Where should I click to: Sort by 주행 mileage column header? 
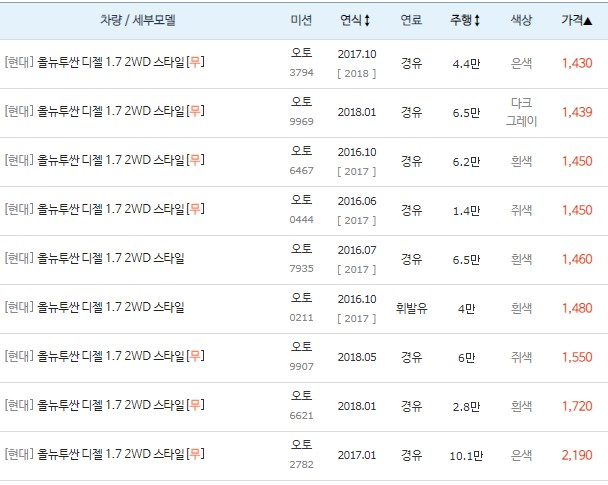point(465,20)
